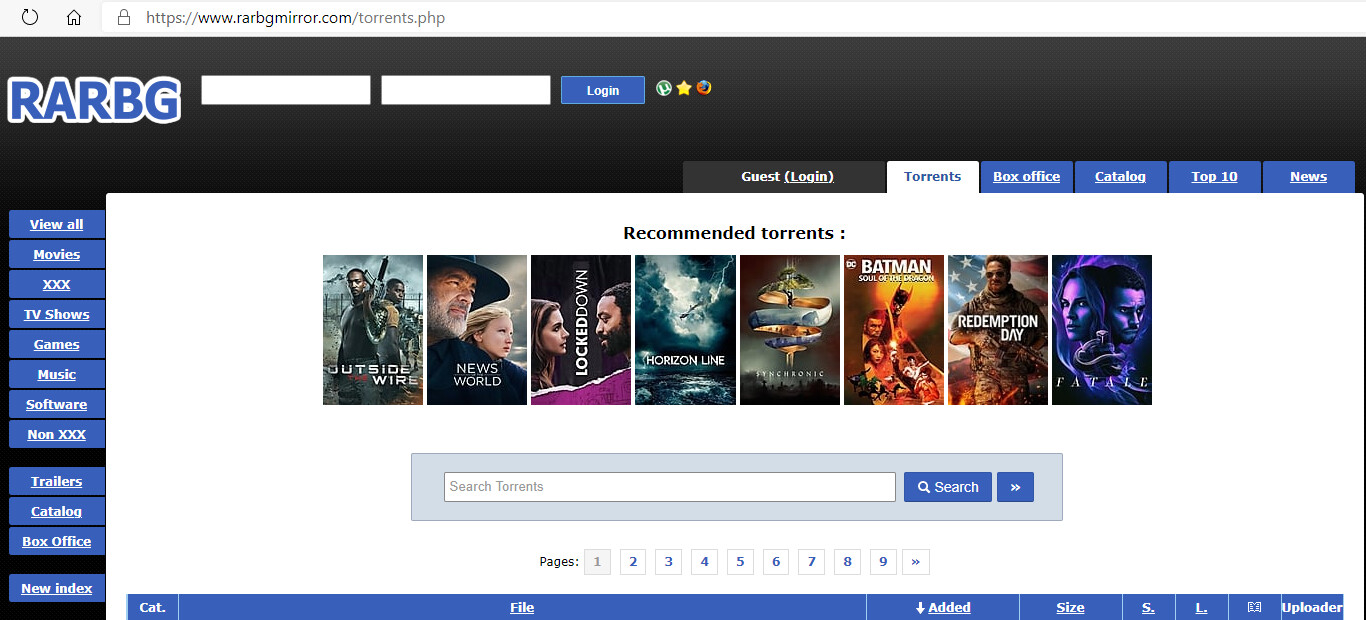Click the Uploader column header
Image resolution: width=1366 pixels, height=620 pixels.
1312,607
